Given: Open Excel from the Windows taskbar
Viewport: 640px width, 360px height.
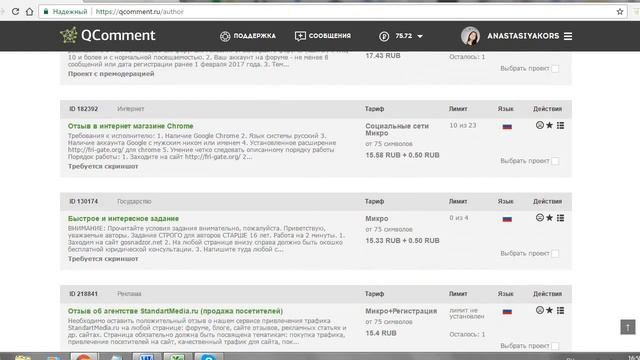Looking at the screenshot, I should (177, 357).
